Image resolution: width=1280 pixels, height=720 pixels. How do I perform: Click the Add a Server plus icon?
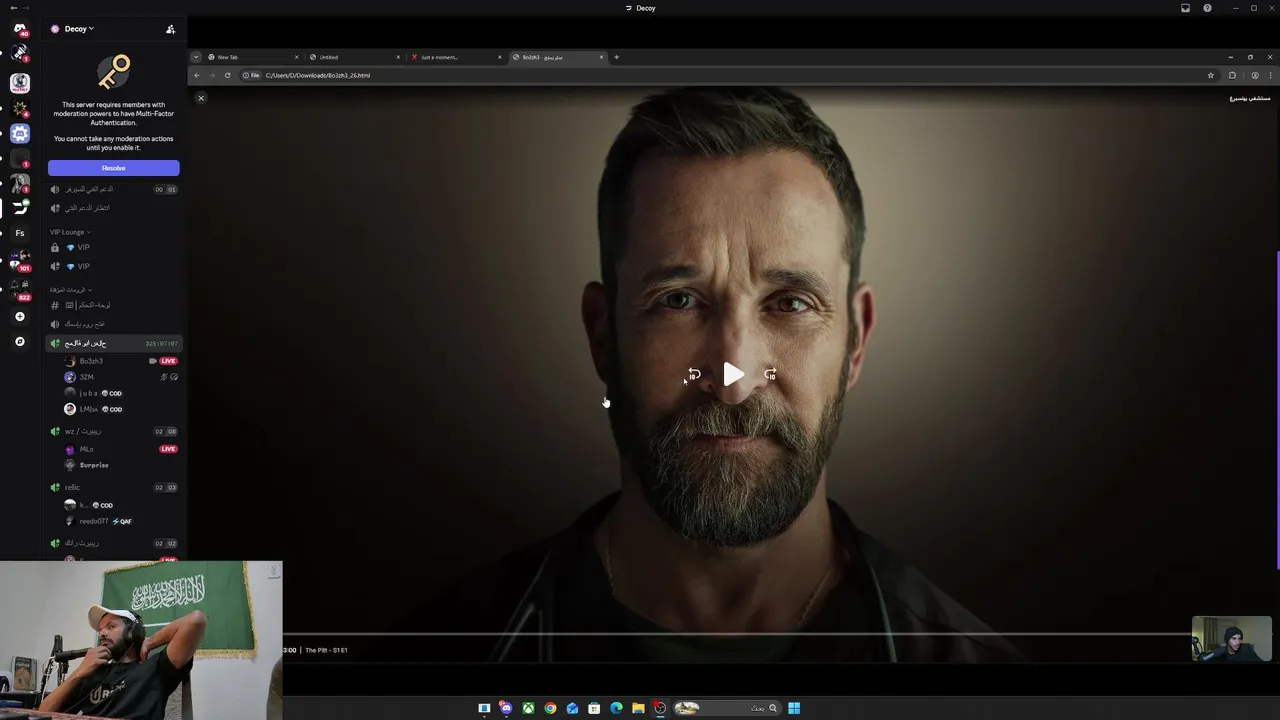tap(20, 316)
